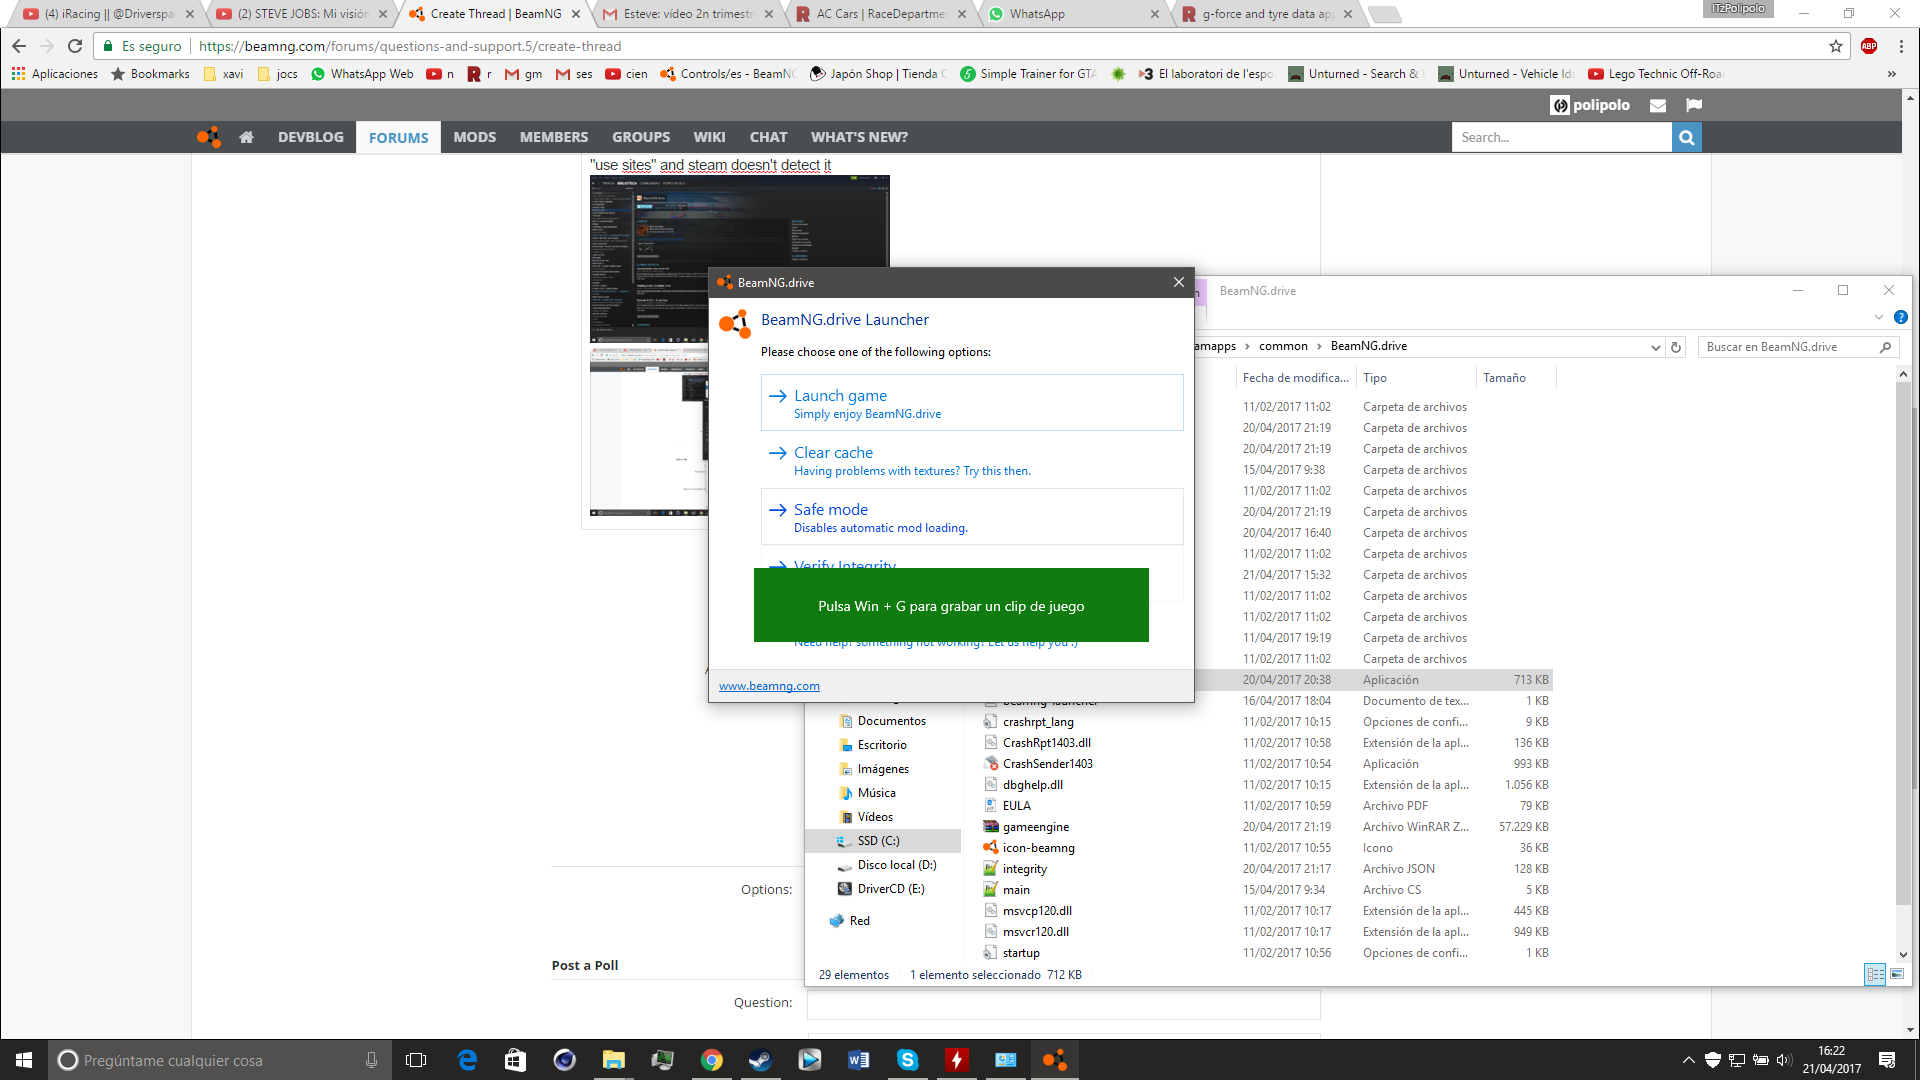Screen dimensions: 1920x1080
Task: Open the inbox envelope icon
Action: click(x=1658, y=105)
